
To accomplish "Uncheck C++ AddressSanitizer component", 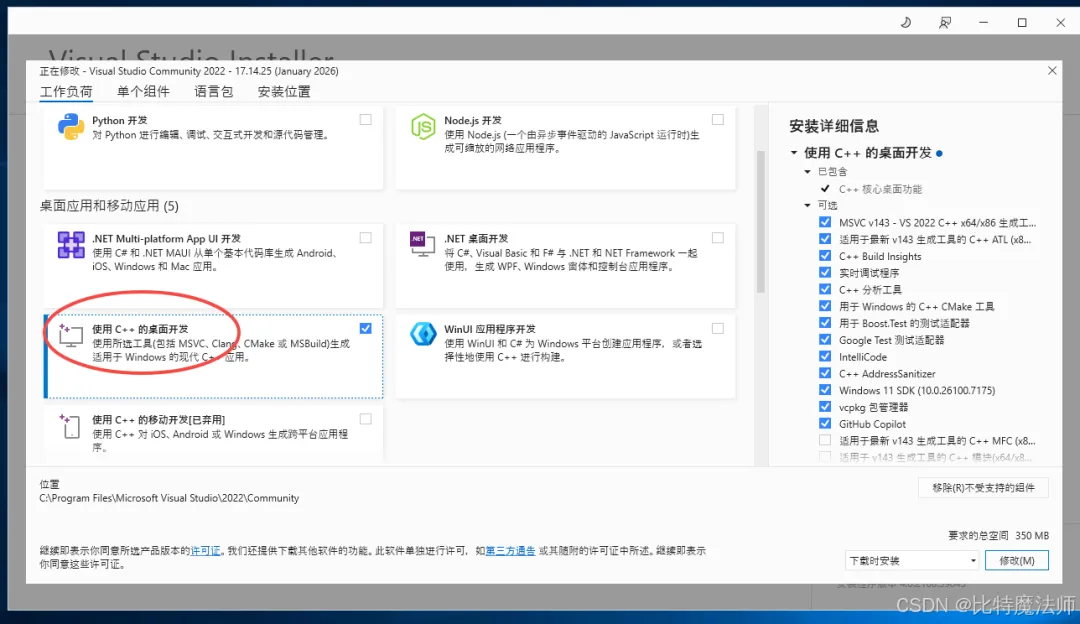I will click(824, 373).
